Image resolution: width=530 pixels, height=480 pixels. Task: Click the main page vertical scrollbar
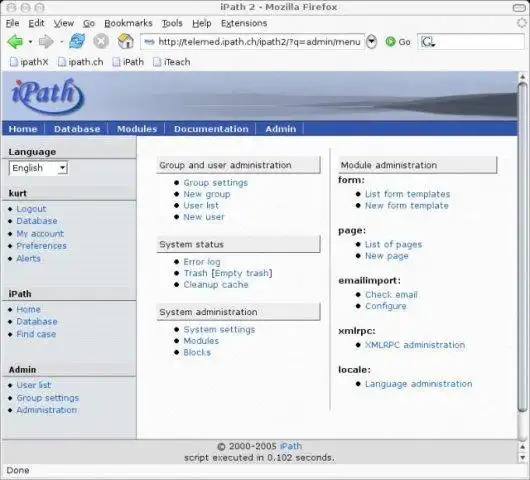522,246
